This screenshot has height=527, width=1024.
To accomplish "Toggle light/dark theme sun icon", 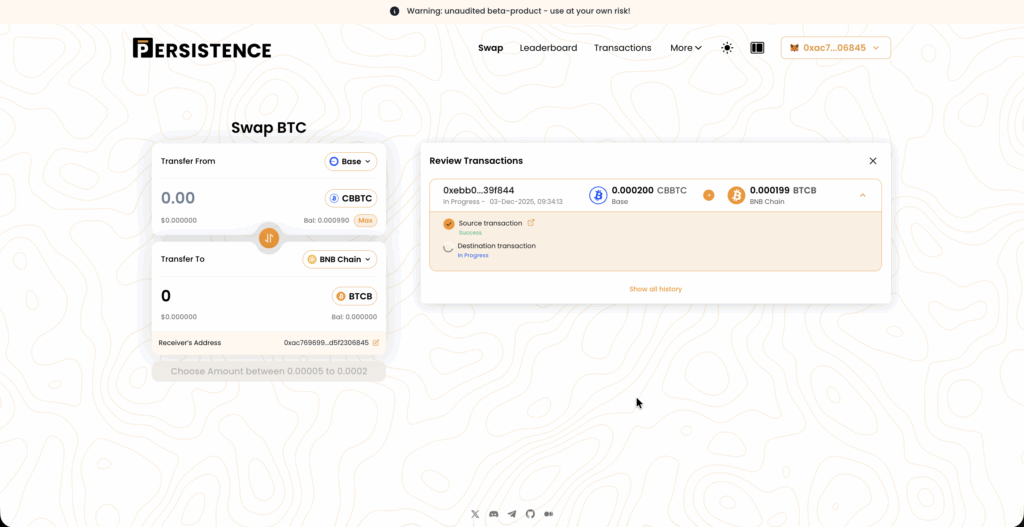I will click(727, 48).
